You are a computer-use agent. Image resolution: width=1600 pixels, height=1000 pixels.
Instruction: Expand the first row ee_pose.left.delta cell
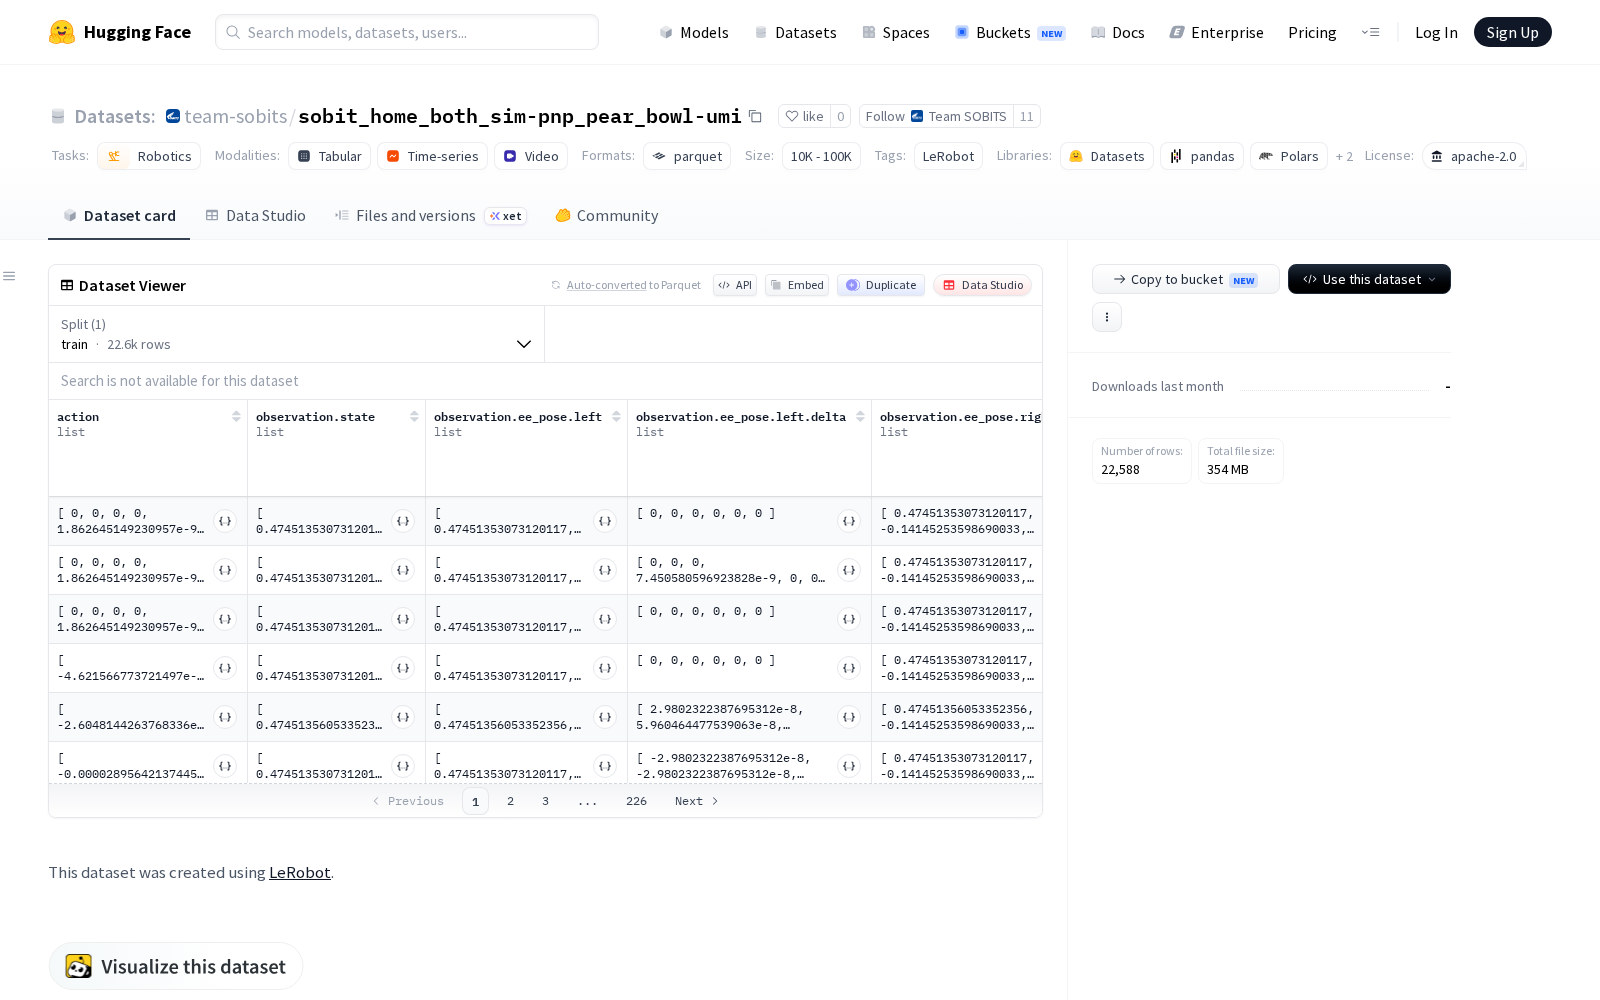(849, 521)
